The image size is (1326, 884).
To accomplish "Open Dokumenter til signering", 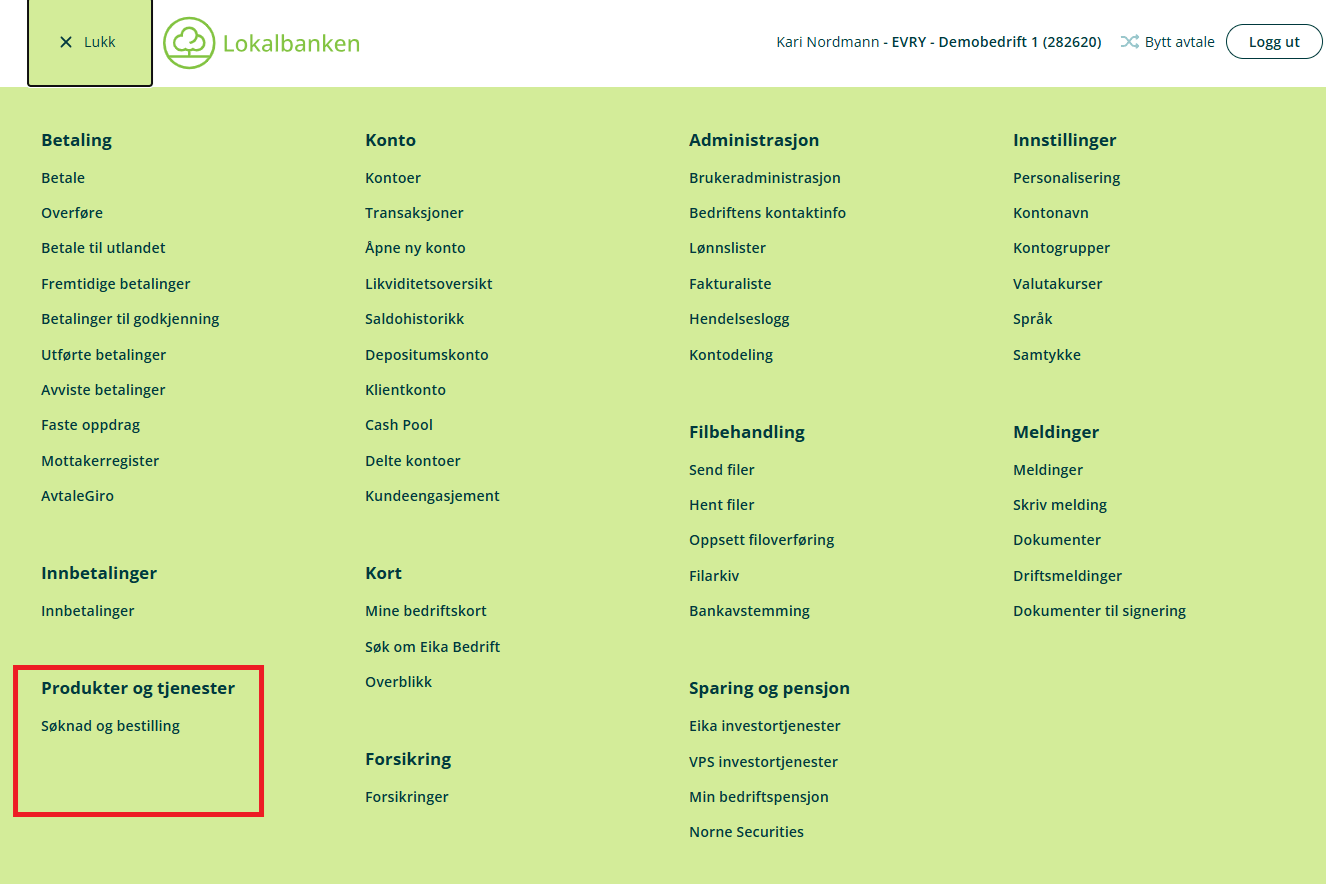I will 1099,611.
